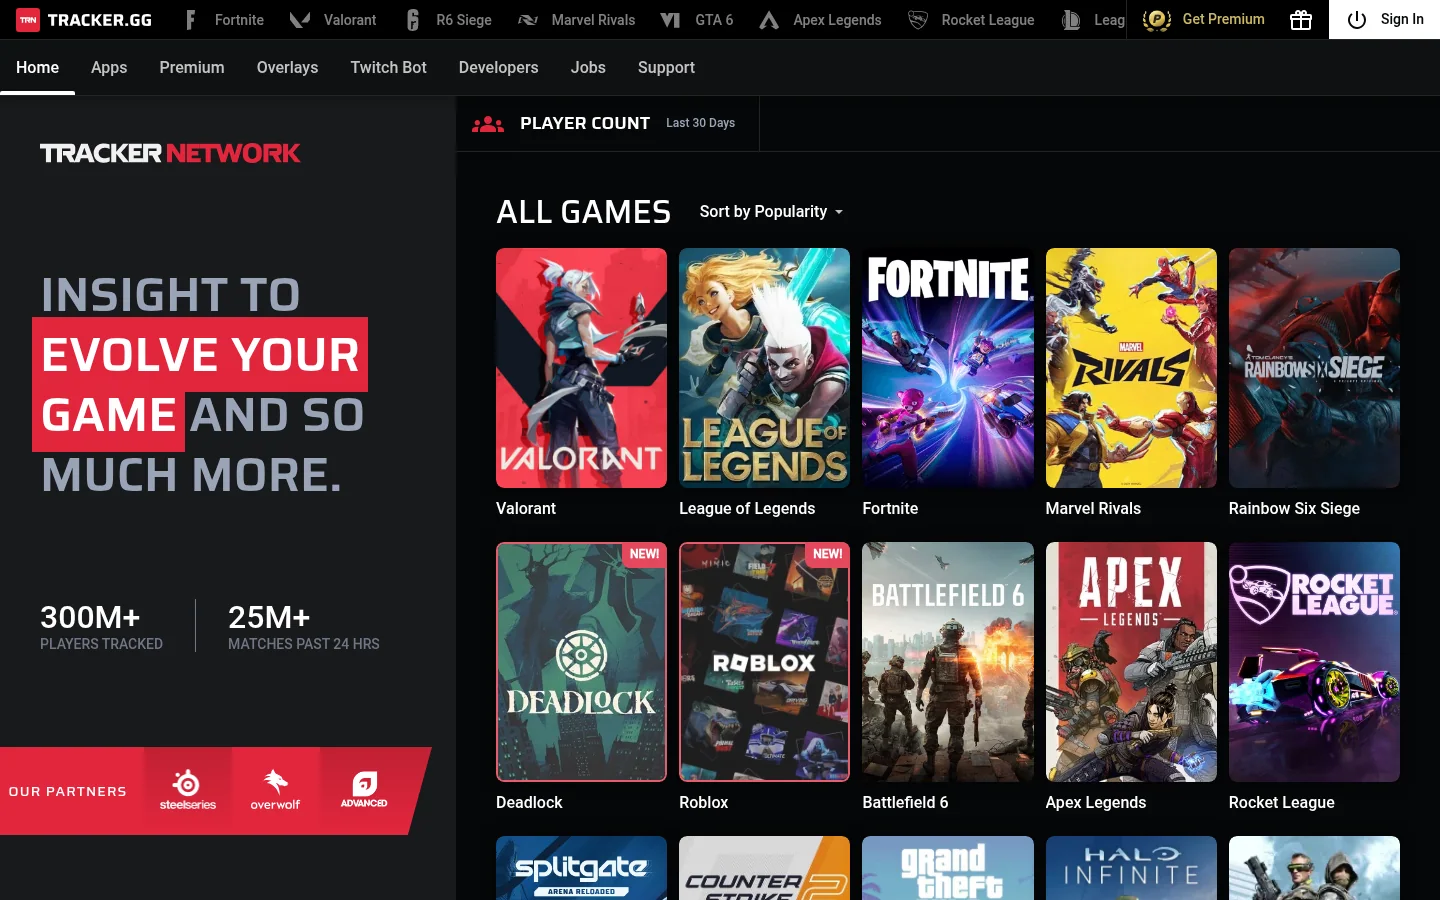This screenshot has width=1440, height=900.
Task: Open the Overwolf partner logo
Action: click(275, 790)
